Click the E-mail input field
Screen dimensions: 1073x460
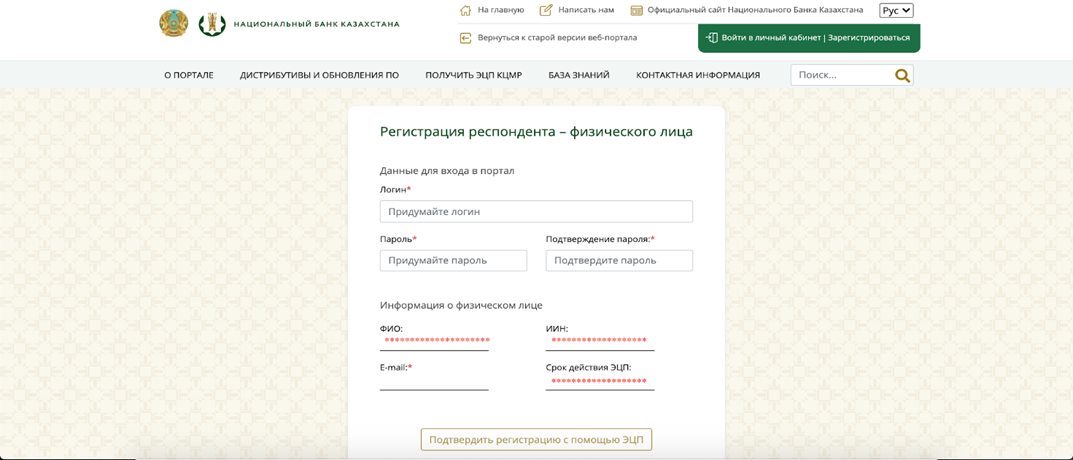tap(434, 381)
